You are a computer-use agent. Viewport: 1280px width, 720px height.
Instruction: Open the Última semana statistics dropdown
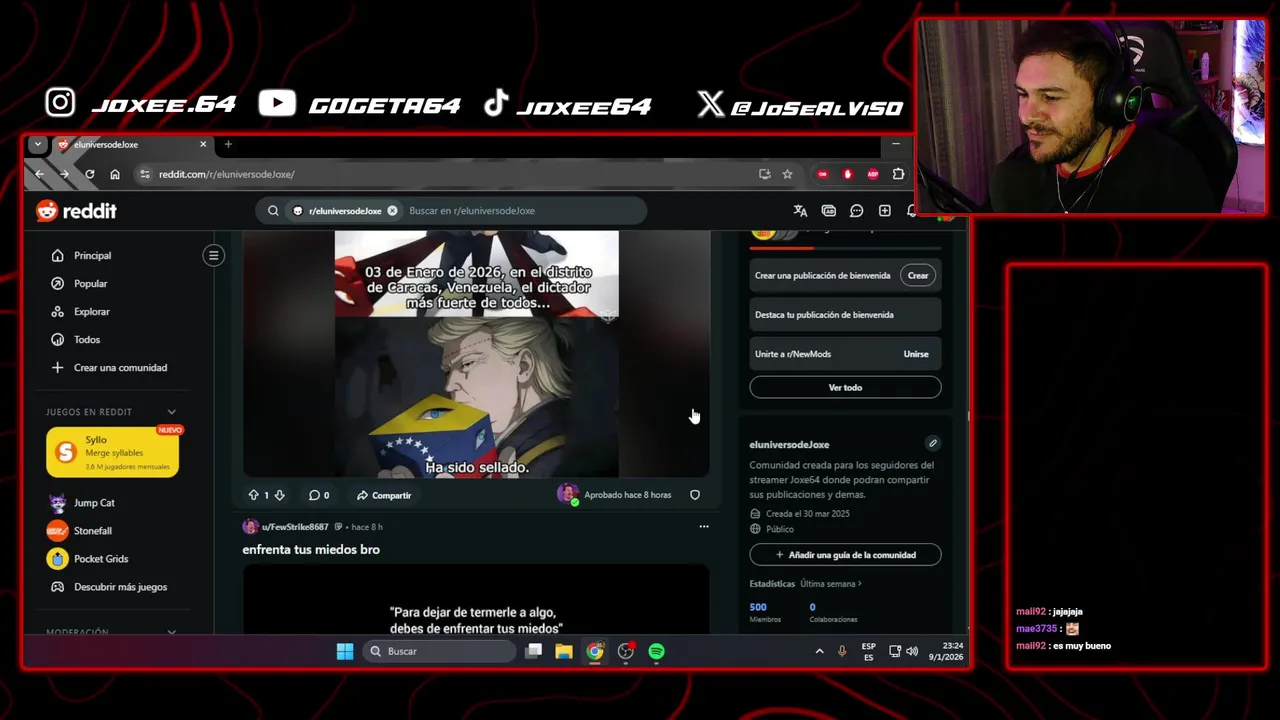(x=831, y=583)
